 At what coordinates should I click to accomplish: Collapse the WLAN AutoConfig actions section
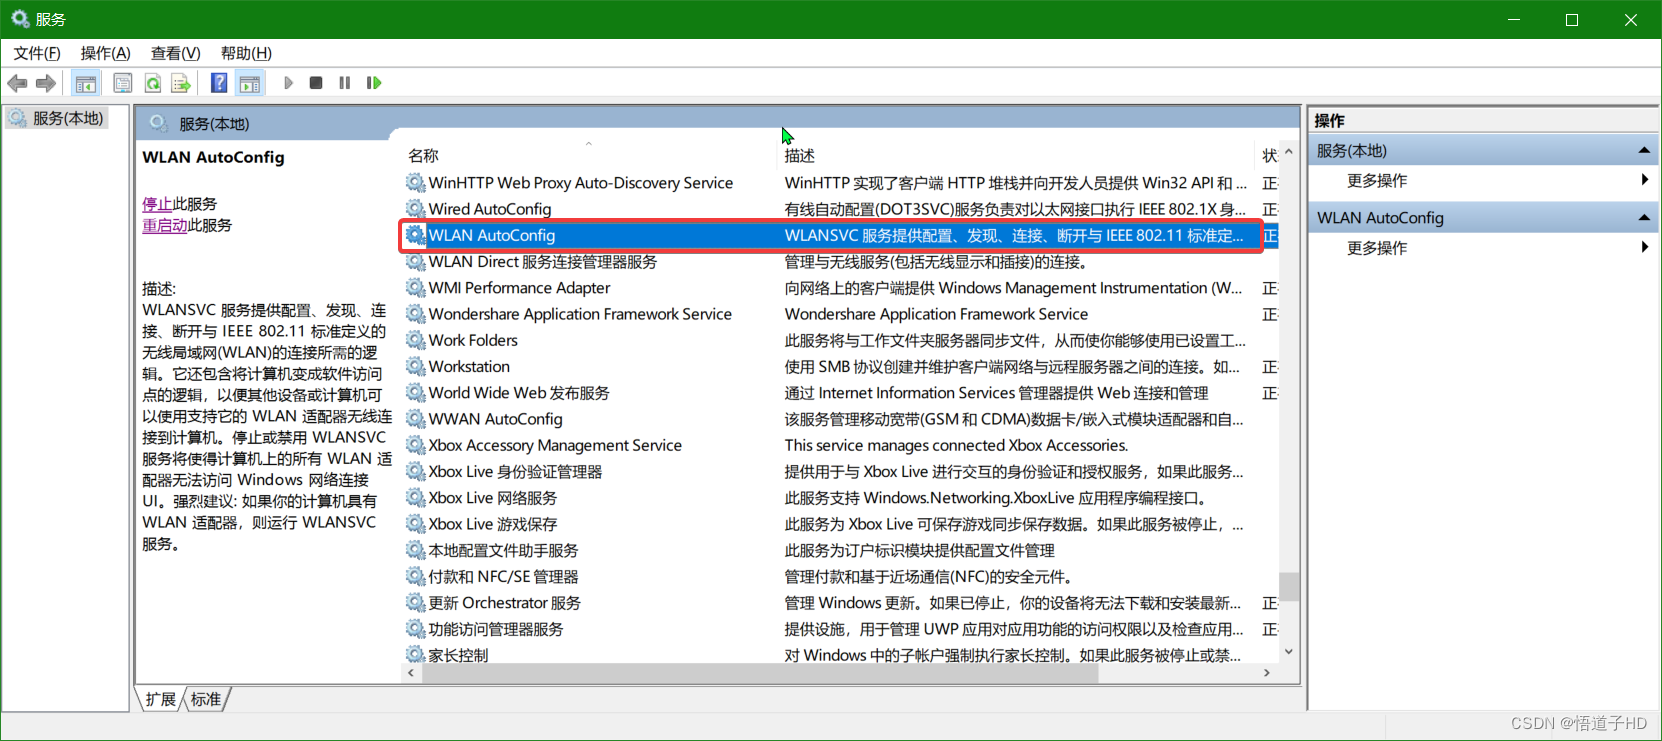[x=1644, y=217]
